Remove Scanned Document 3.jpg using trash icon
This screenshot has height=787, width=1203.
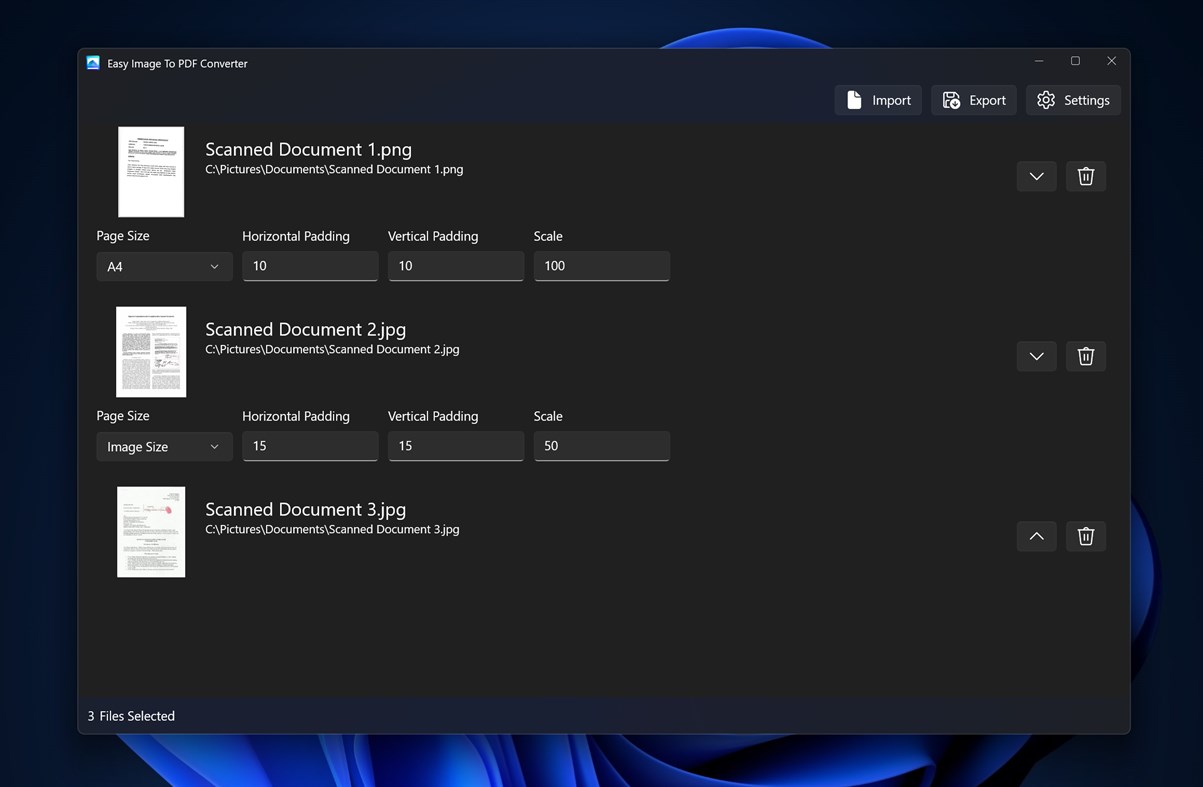pyautogui.click(x=1085, y=536)
